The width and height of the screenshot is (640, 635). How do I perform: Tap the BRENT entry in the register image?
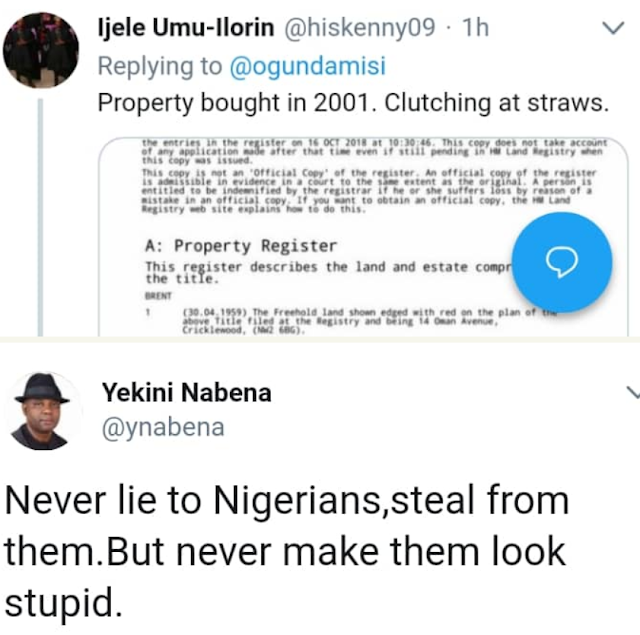158,297
